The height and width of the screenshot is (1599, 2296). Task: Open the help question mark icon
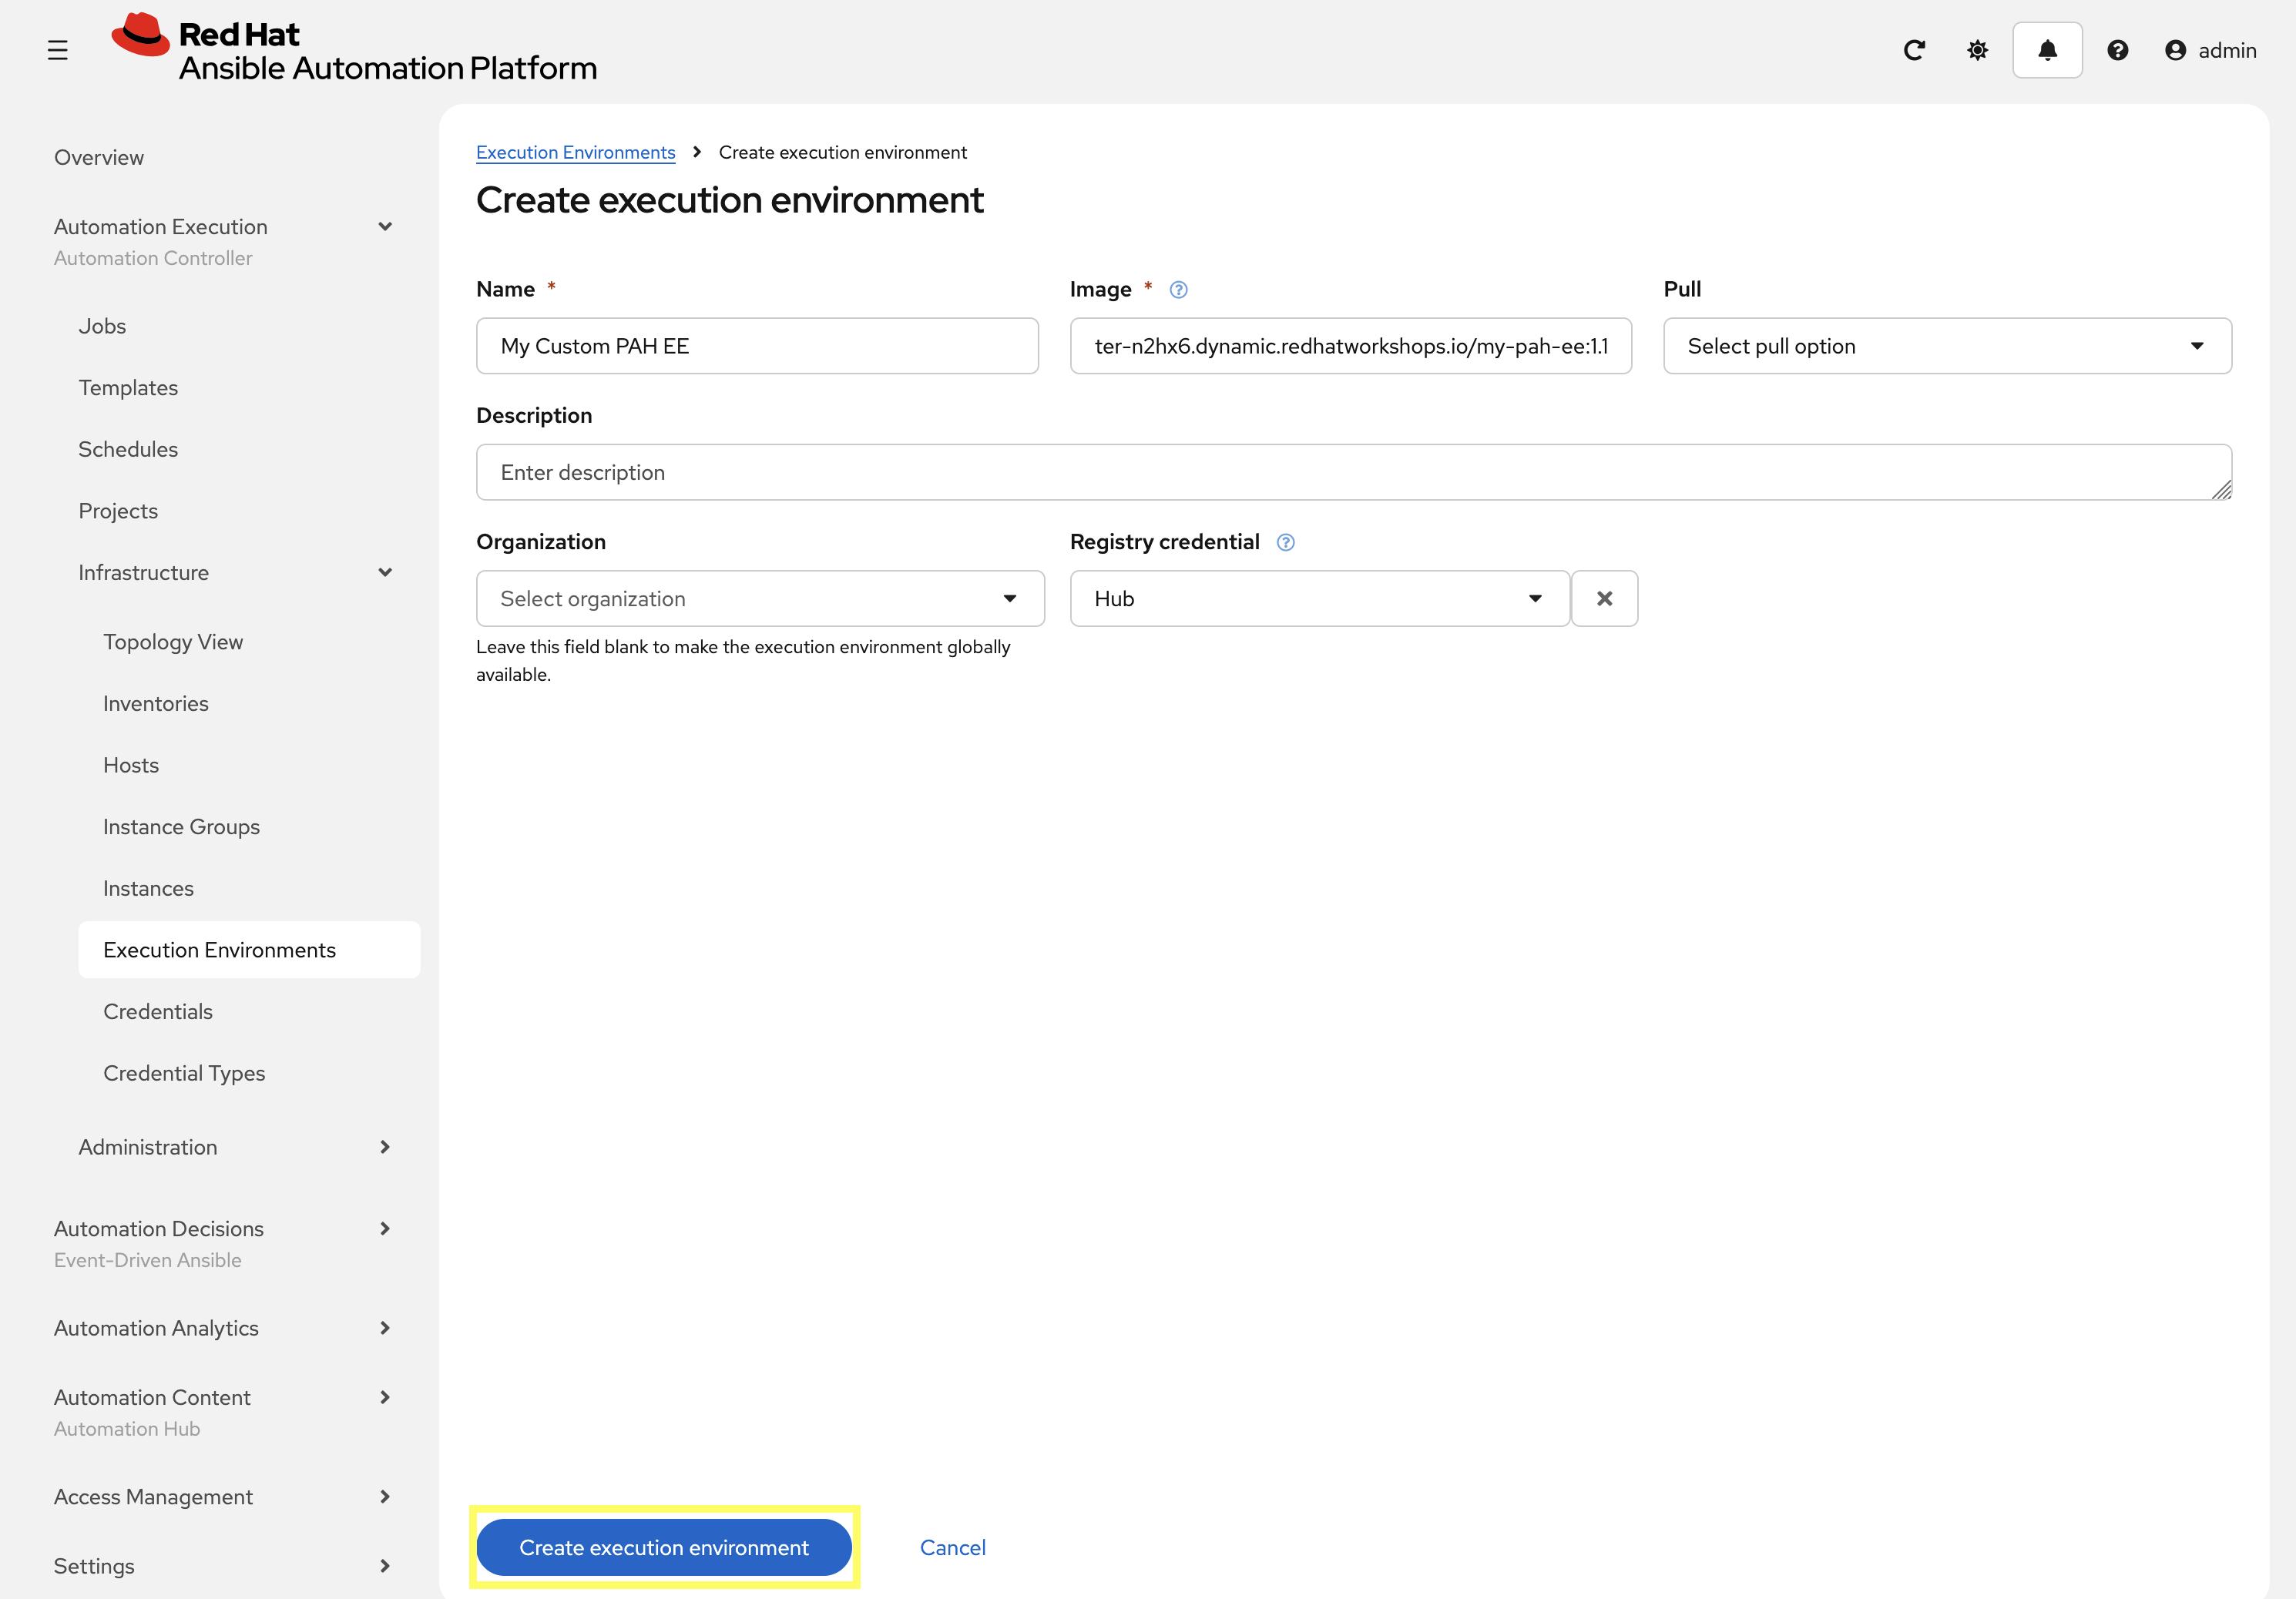pyautogui.click(x=2118, y=49)
